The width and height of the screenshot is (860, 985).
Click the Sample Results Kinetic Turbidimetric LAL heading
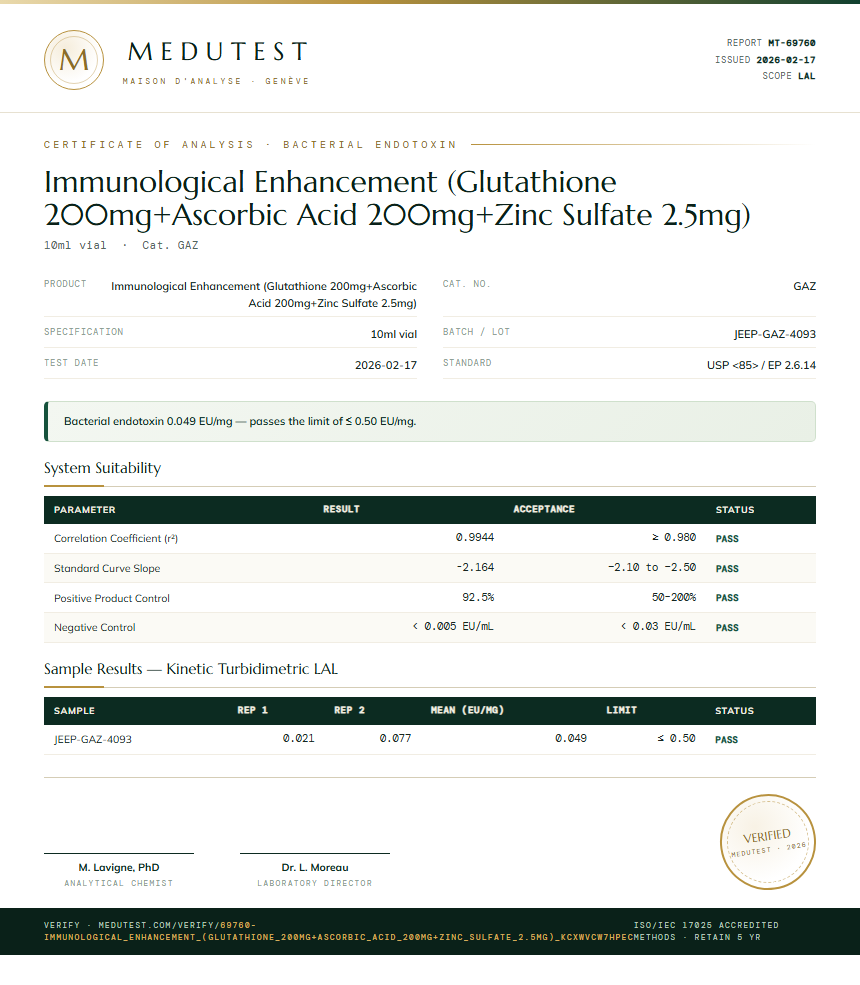[191, 669]
